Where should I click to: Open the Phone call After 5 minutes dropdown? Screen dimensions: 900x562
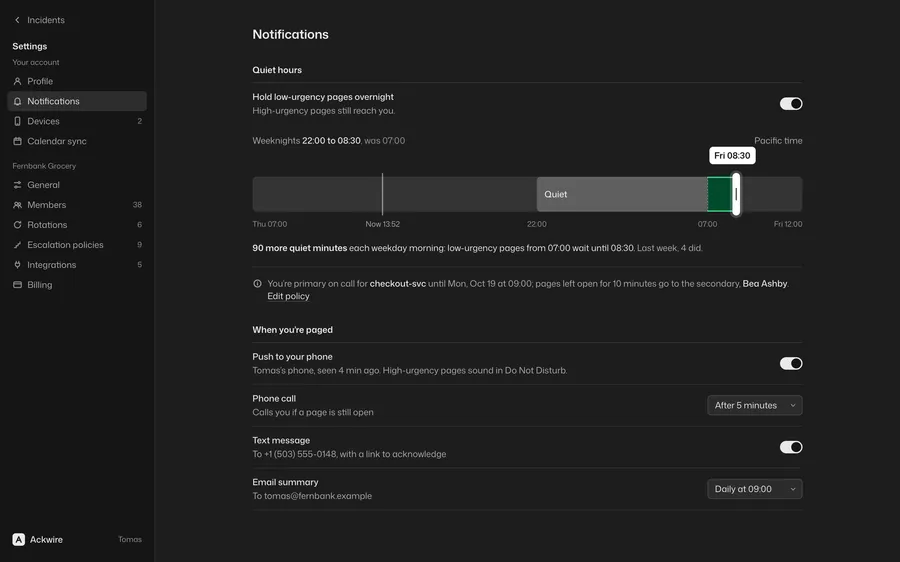click(755, 405)
